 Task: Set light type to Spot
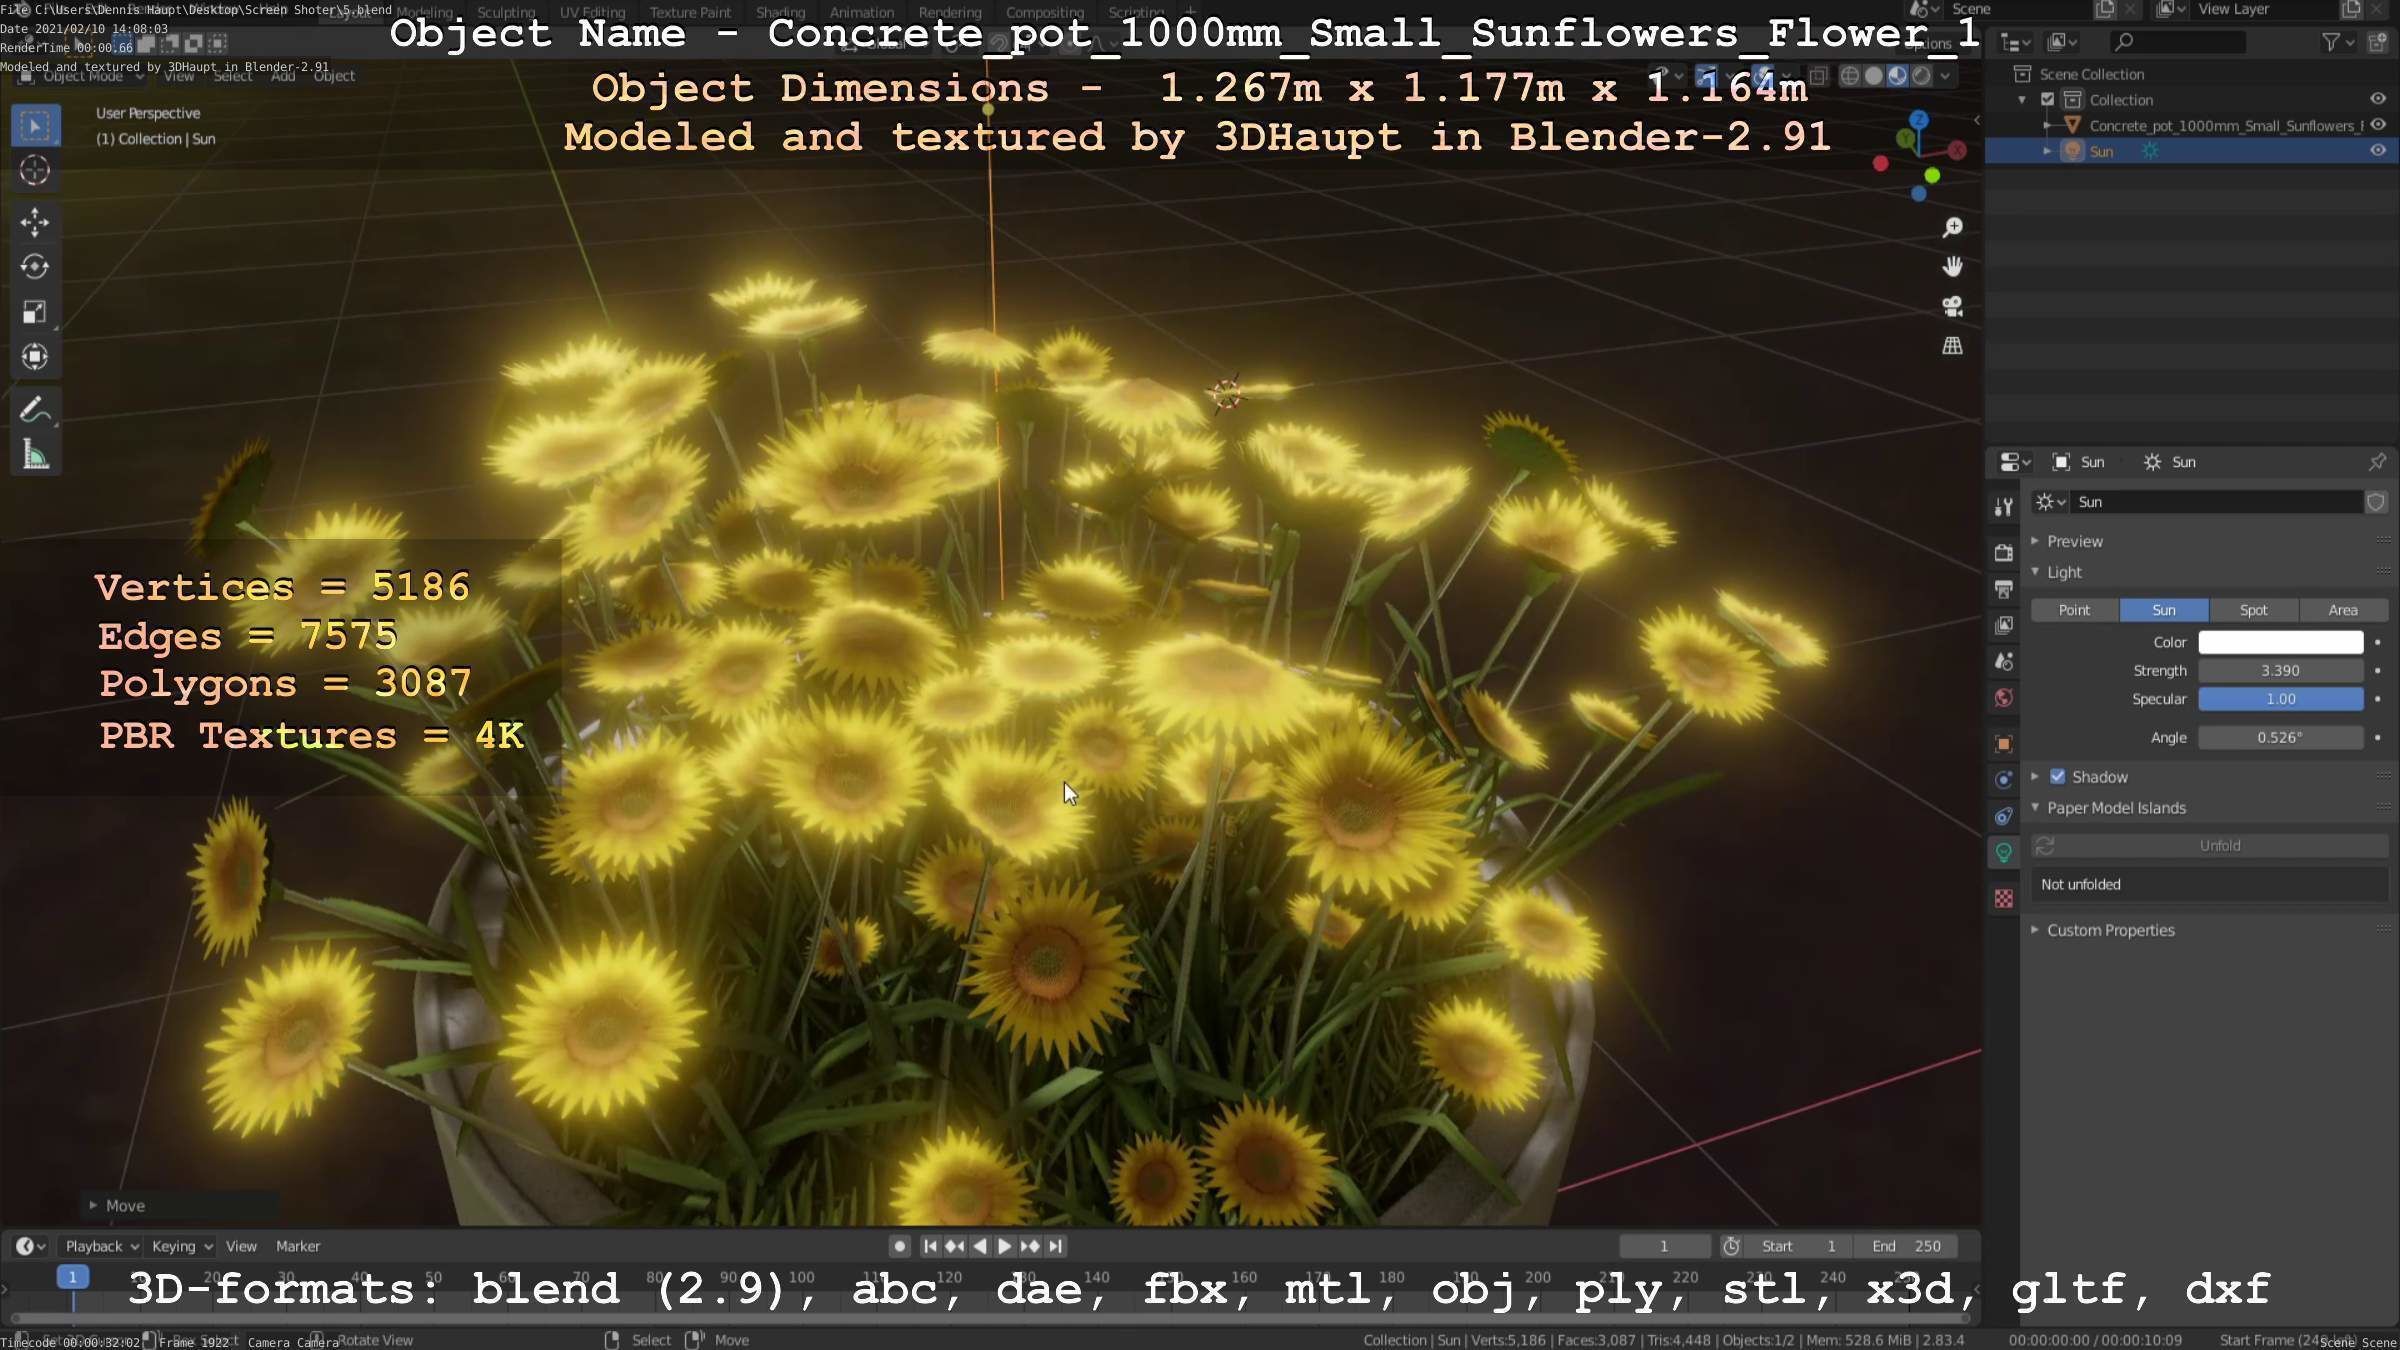[2253, 610]
